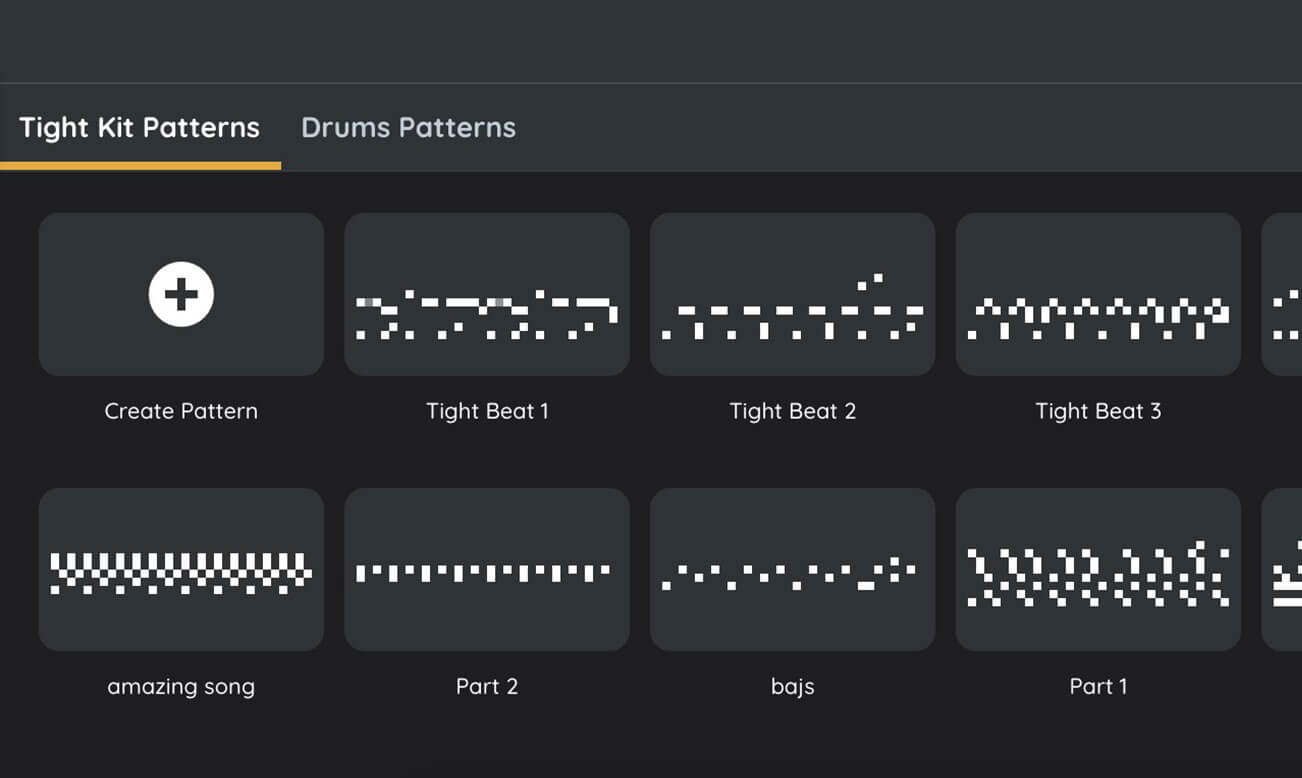Viewport: 1302px width, 778px height.
Task: Open the Tight Beat 1 pattern thumbnail
Action: [x=487, y=294]
